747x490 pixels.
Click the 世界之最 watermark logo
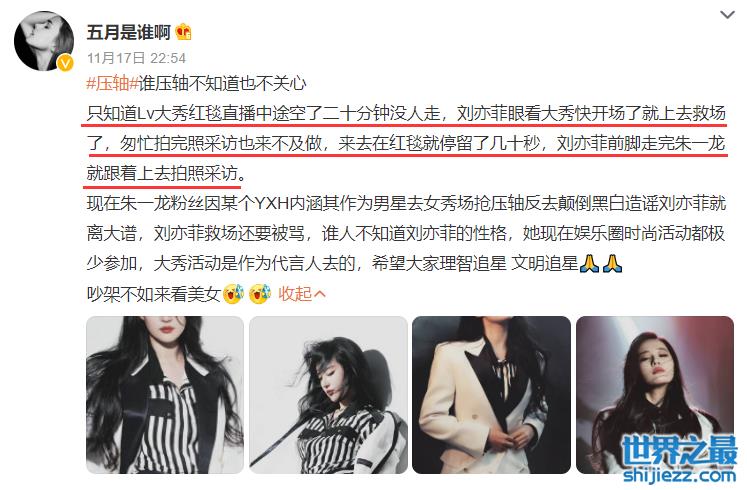(679, 450)
